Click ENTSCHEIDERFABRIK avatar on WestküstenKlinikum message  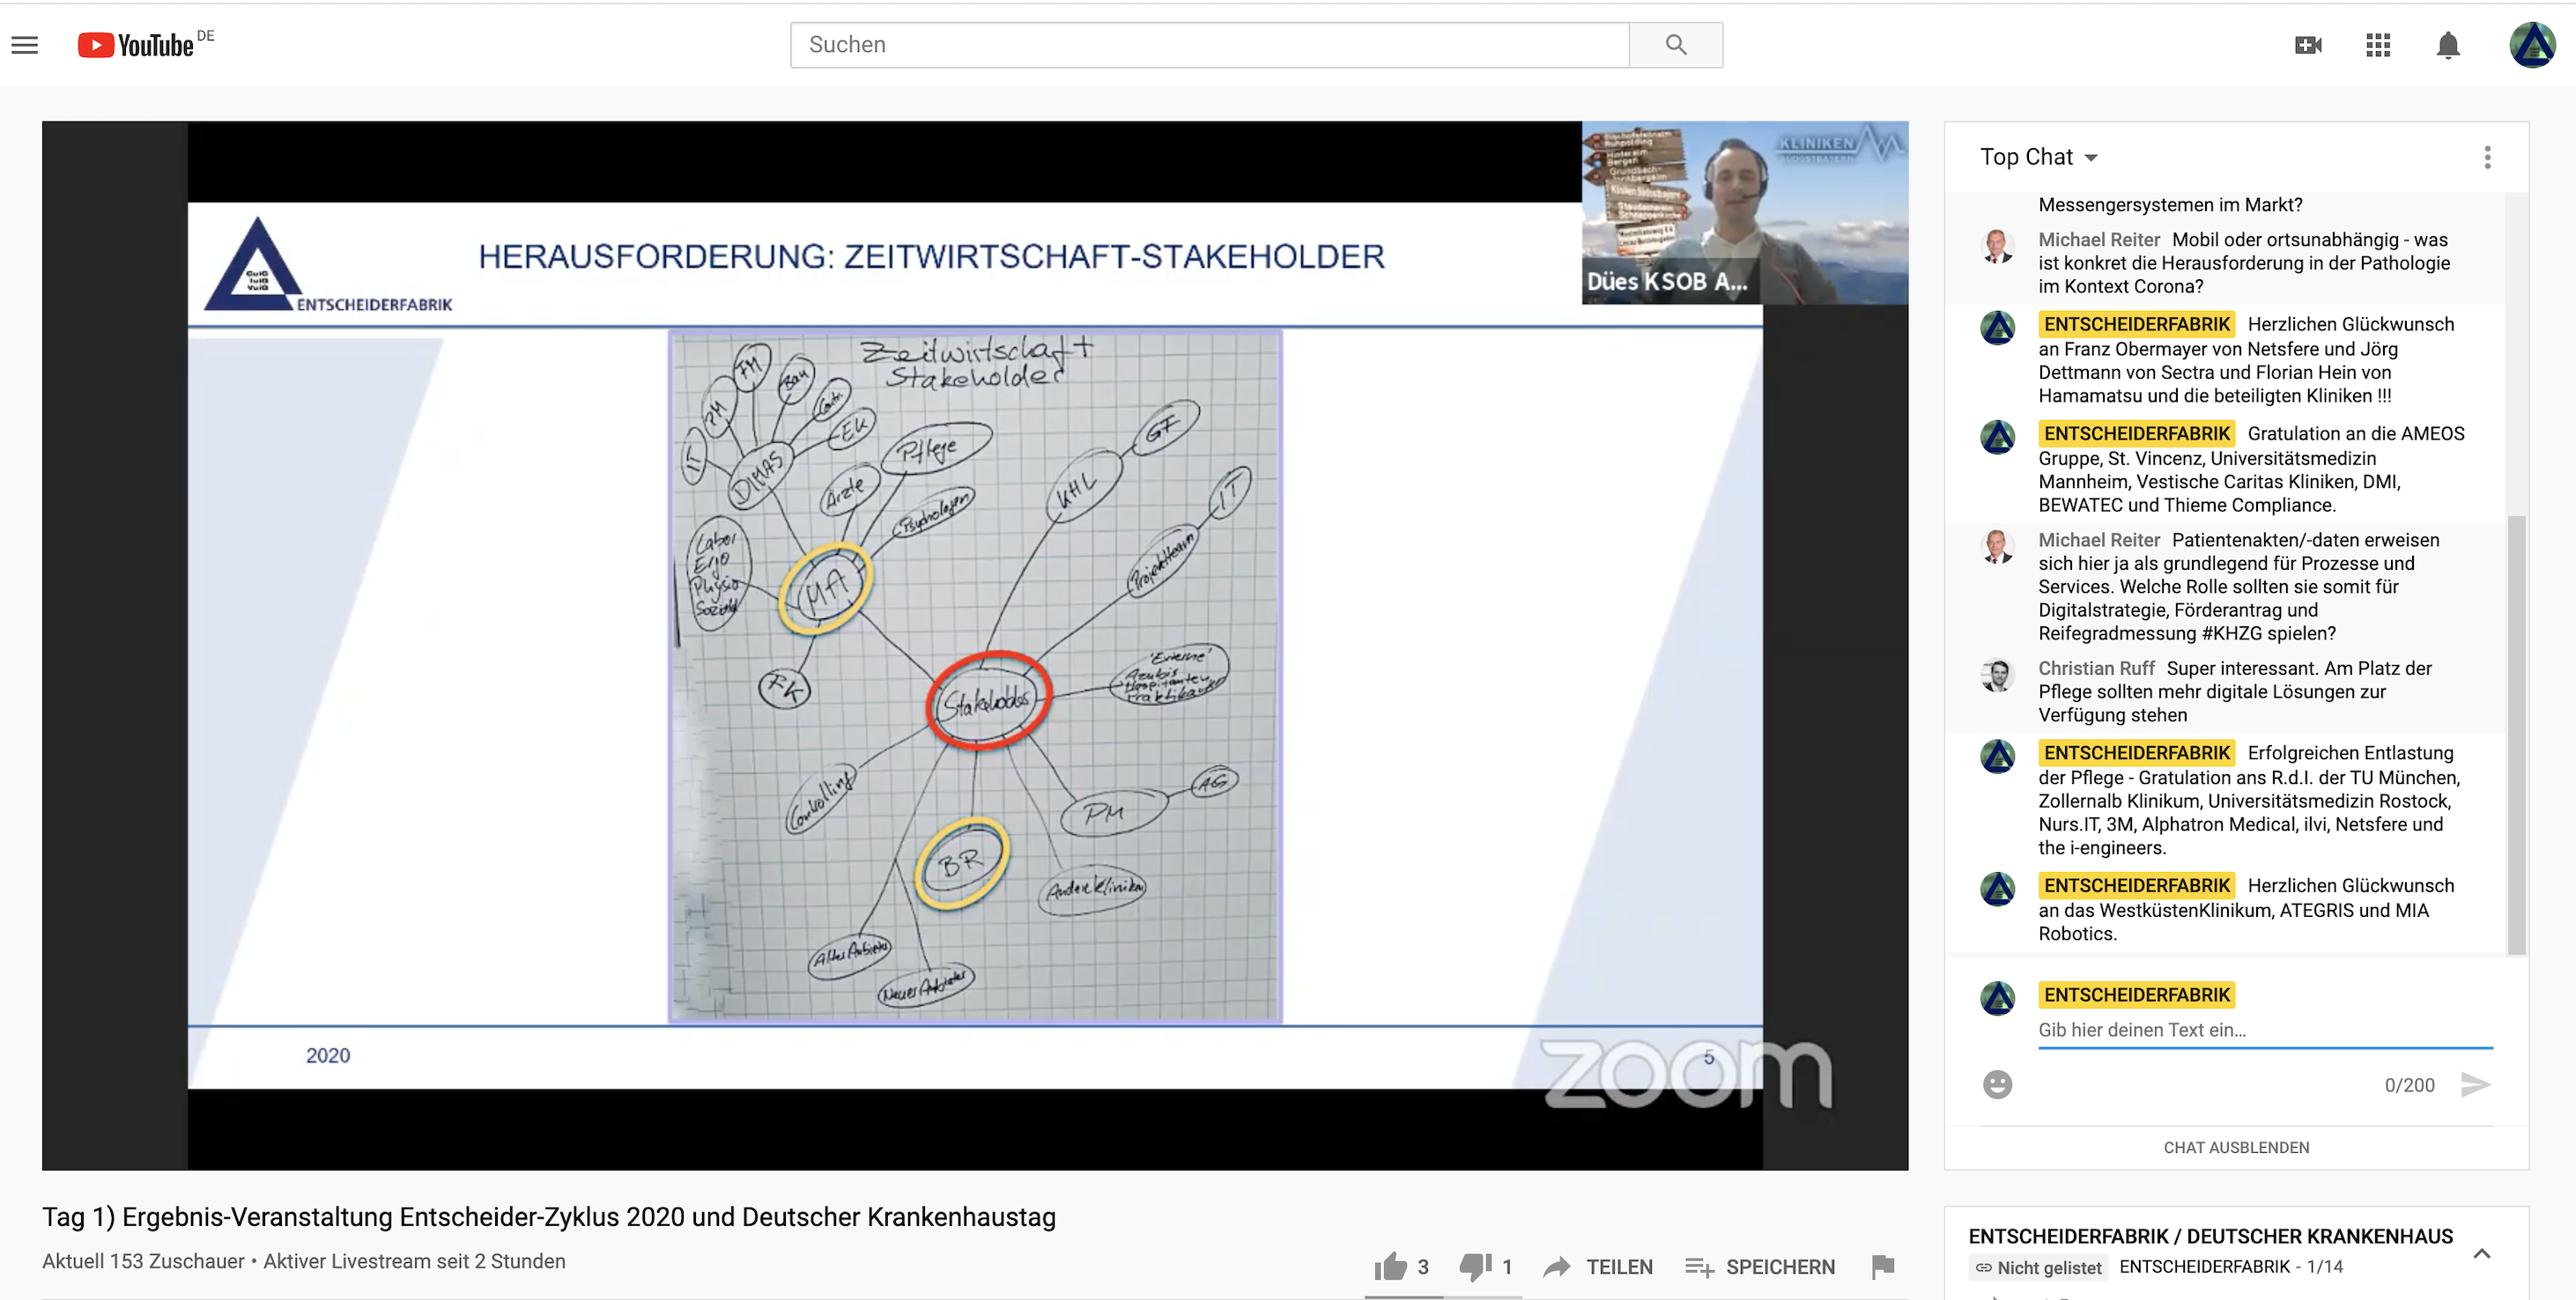tap(1998, 889)
